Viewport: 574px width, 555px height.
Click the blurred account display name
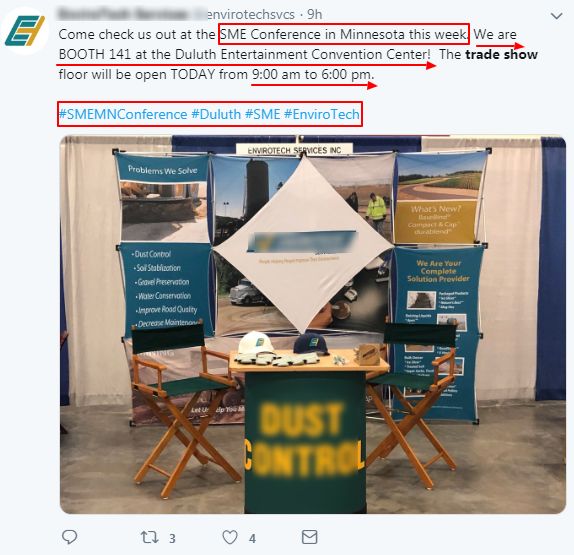123,14
